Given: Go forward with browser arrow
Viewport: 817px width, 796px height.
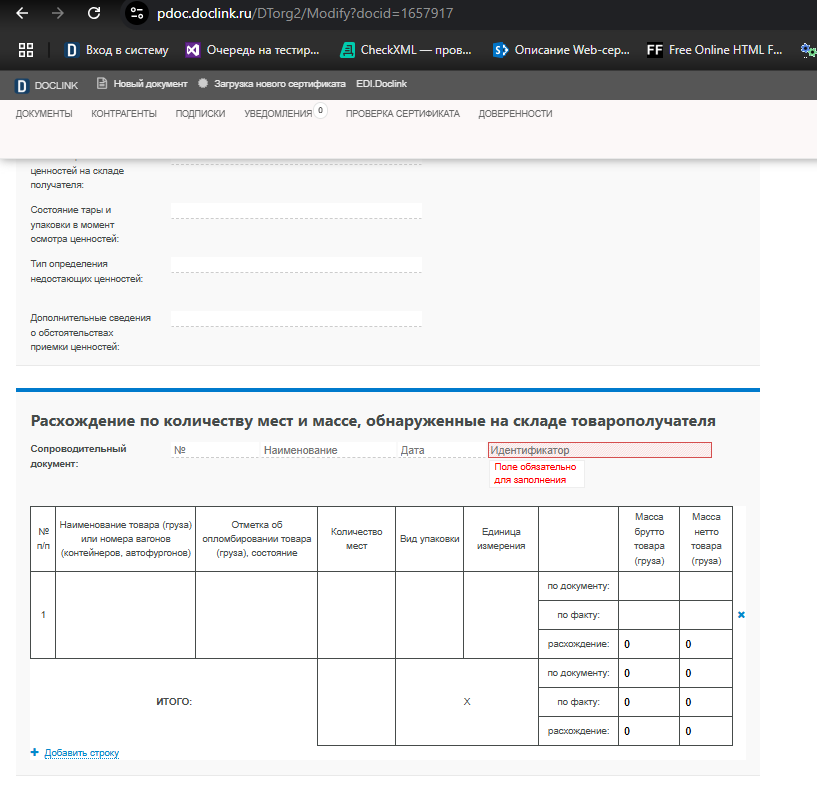Looking at the screenshot, I should coord(58,13).
